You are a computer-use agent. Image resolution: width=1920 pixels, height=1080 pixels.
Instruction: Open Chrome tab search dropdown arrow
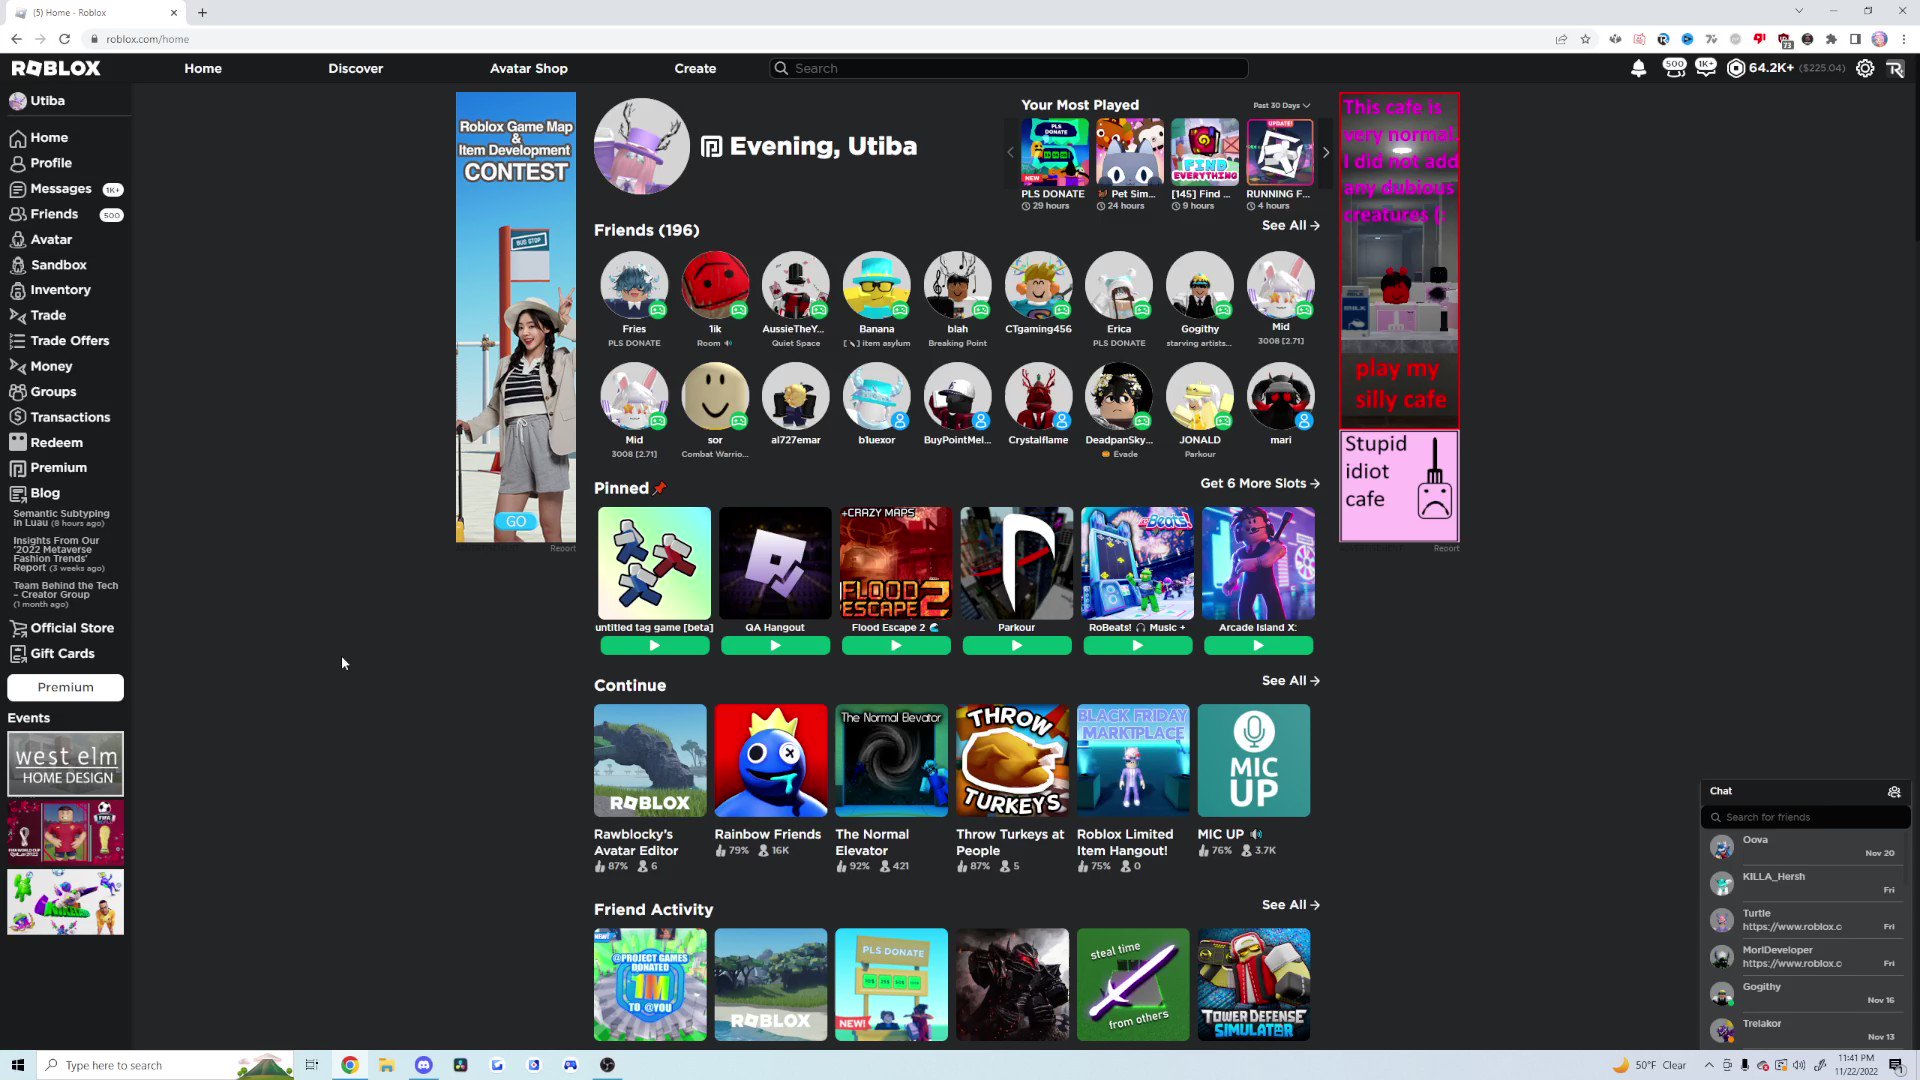pyautogui.click(x=1799, y=11)
